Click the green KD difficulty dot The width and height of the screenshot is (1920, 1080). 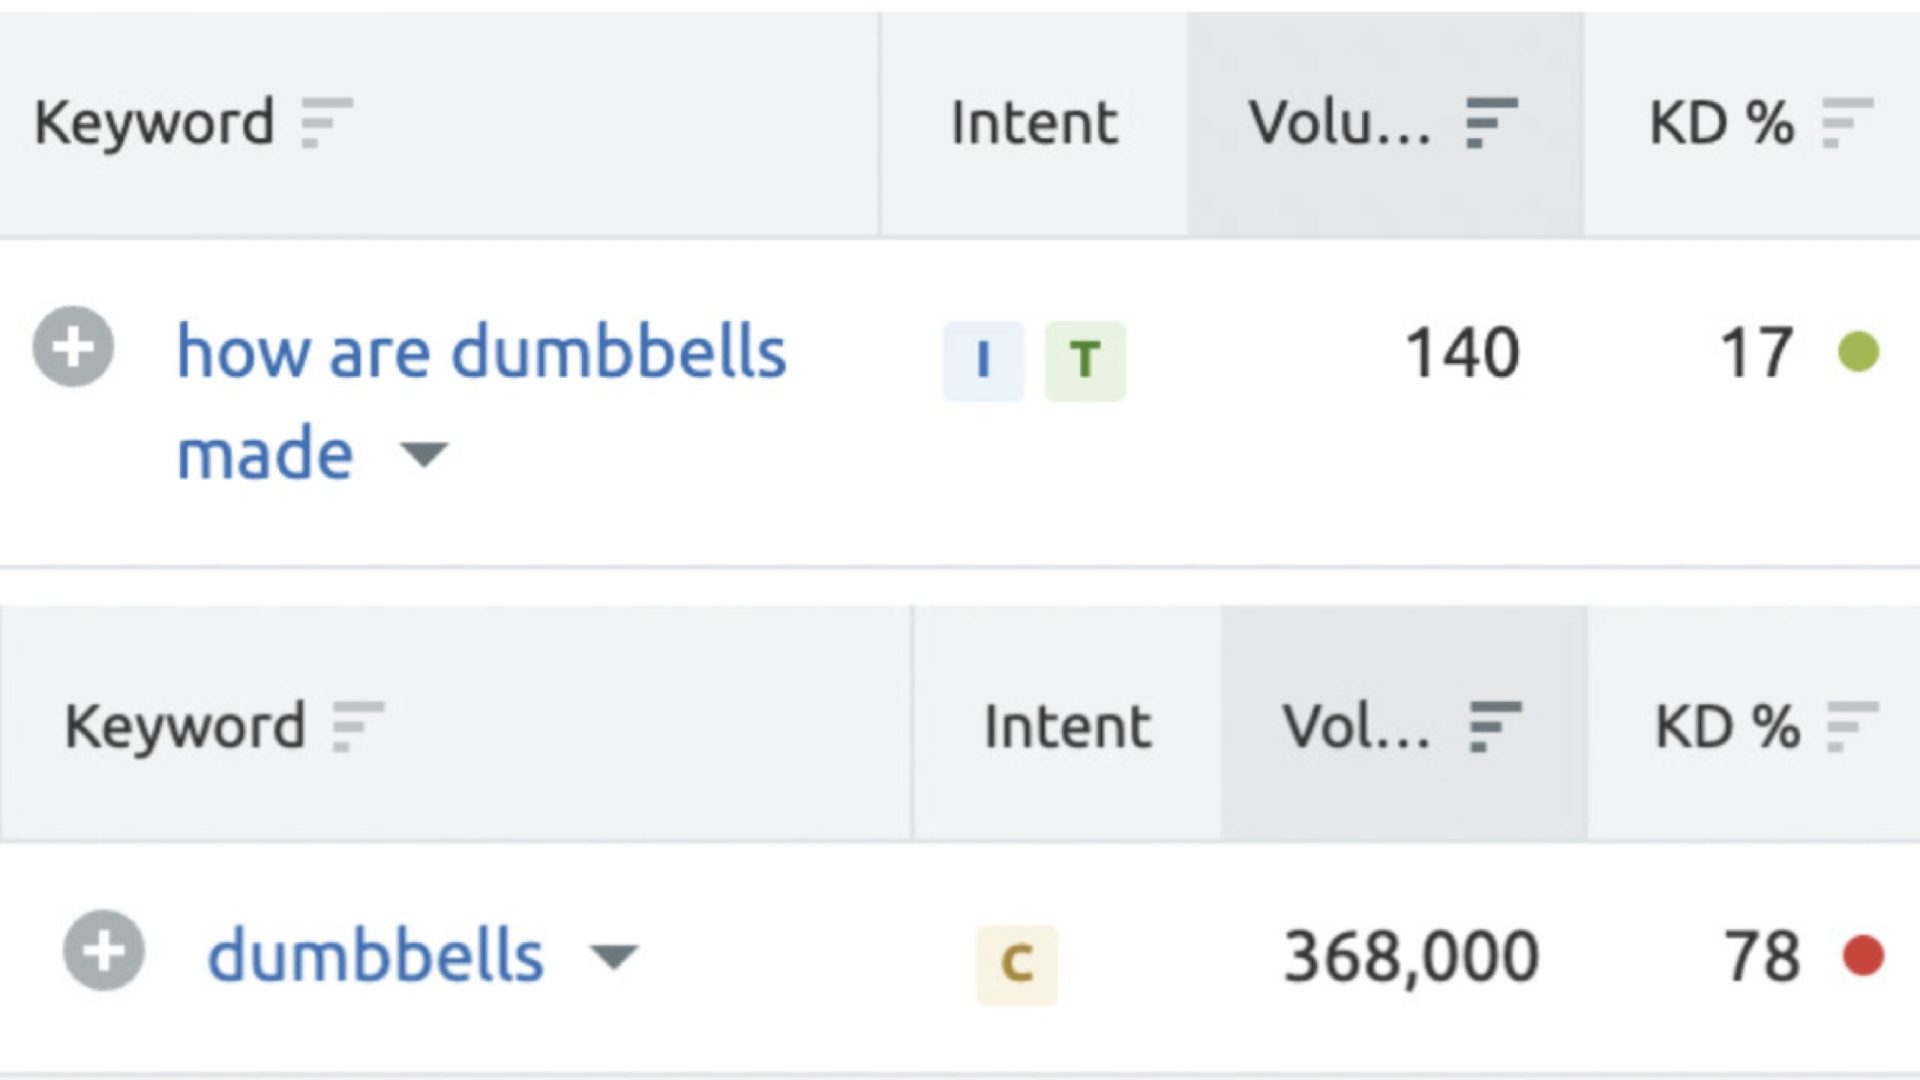1859,351
